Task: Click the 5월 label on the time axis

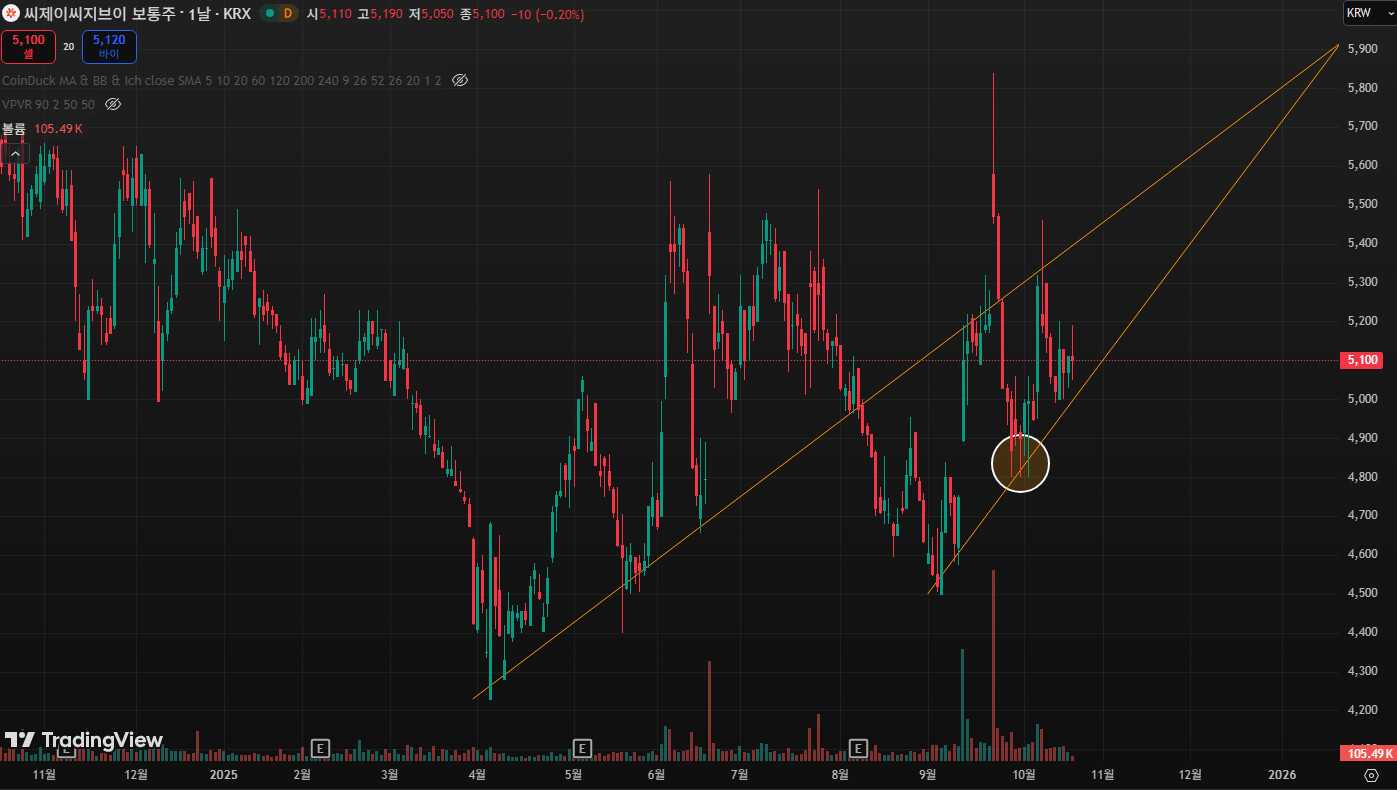Action: tap(573, 774)
